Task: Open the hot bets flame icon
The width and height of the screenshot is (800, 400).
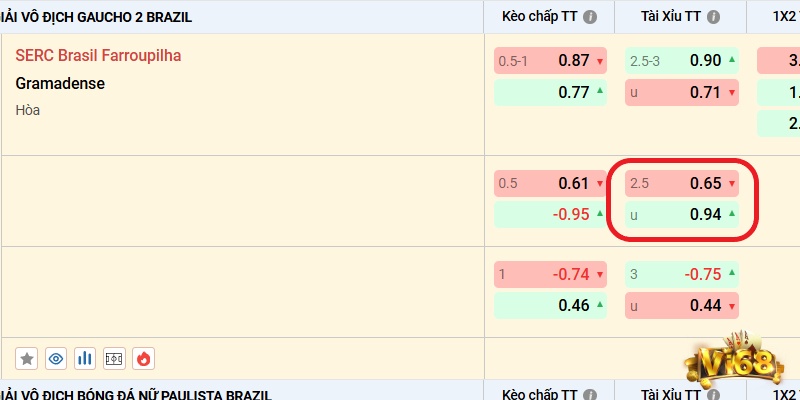Action: (x=143, y=359)
